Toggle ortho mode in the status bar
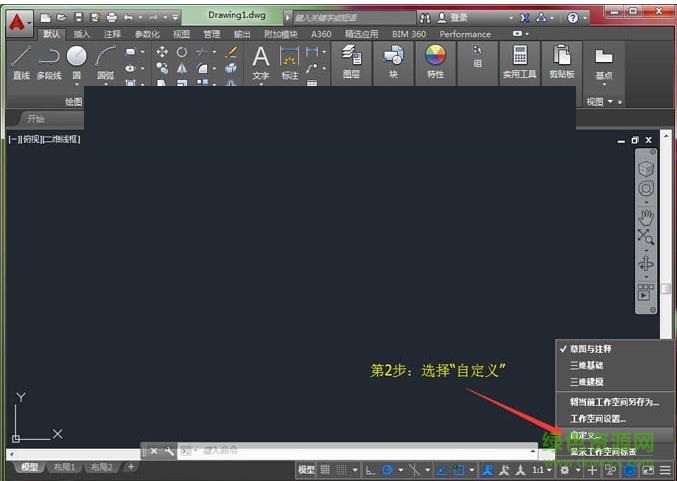 (371, 469)
